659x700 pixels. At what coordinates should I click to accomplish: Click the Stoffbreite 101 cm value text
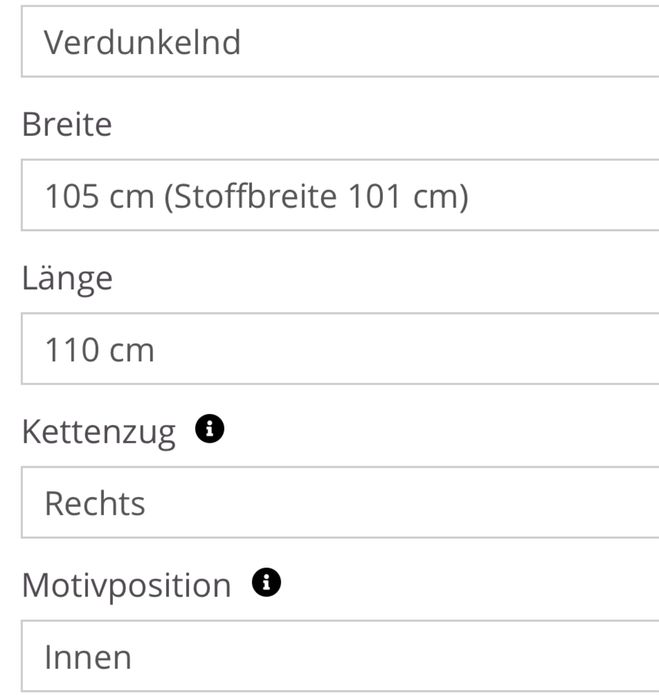tap(316, 196)
